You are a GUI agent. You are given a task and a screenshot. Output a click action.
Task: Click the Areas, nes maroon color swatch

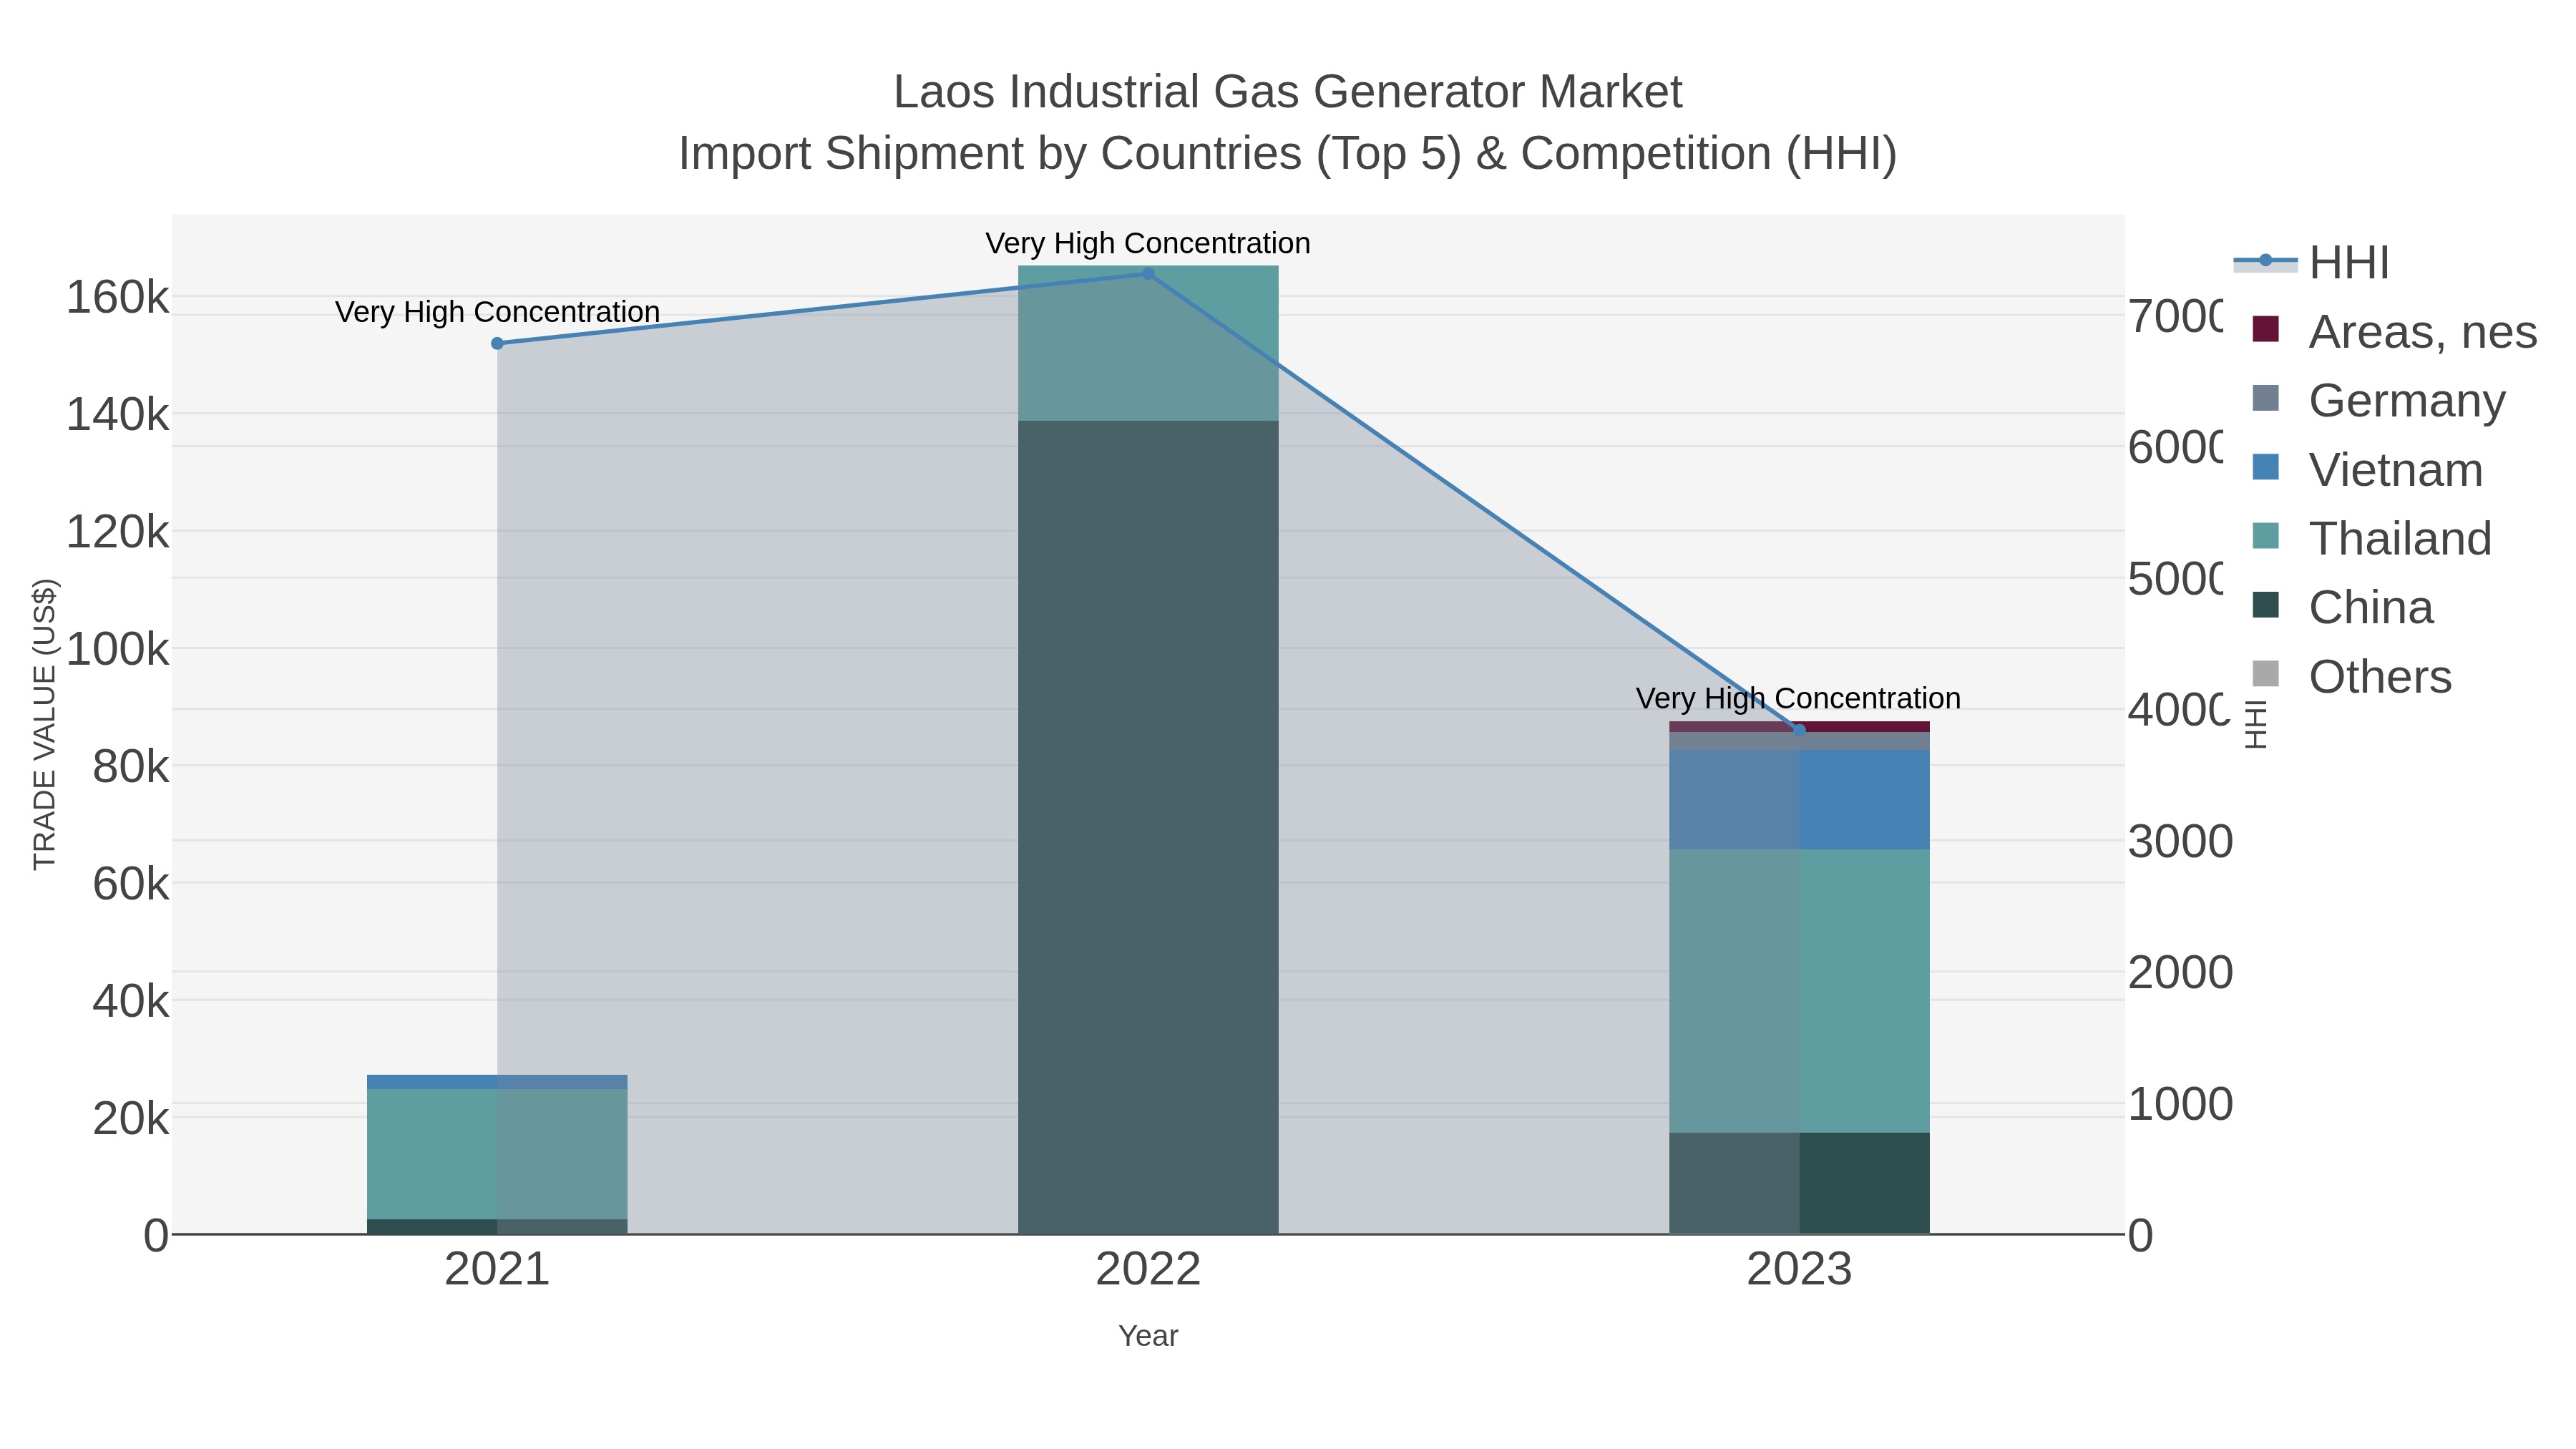coord(2266,329)
